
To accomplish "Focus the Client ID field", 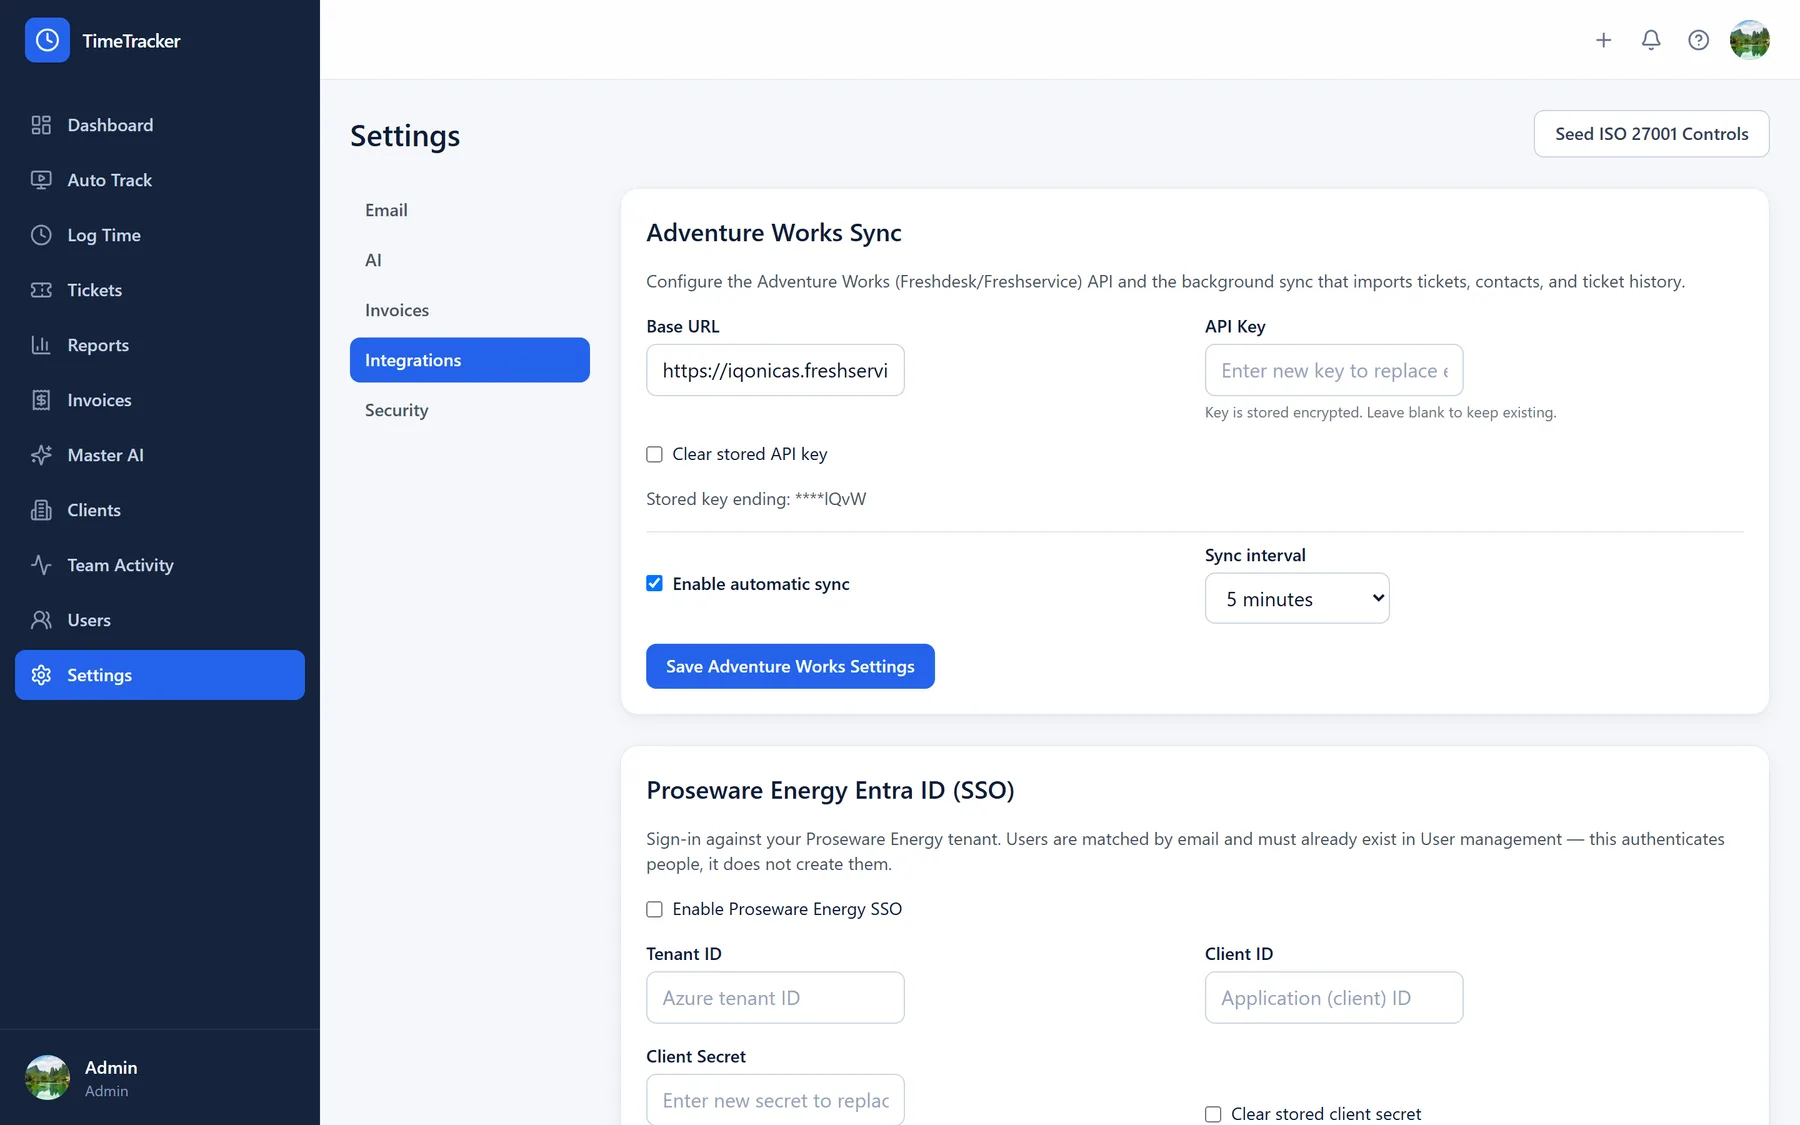I will pos(1334,998).
